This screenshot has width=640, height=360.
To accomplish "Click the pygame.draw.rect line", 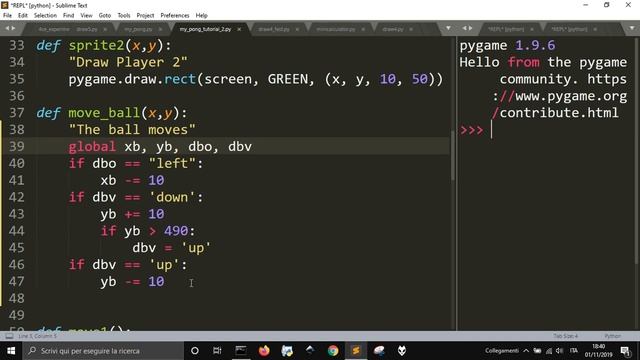I will [256, 79].
